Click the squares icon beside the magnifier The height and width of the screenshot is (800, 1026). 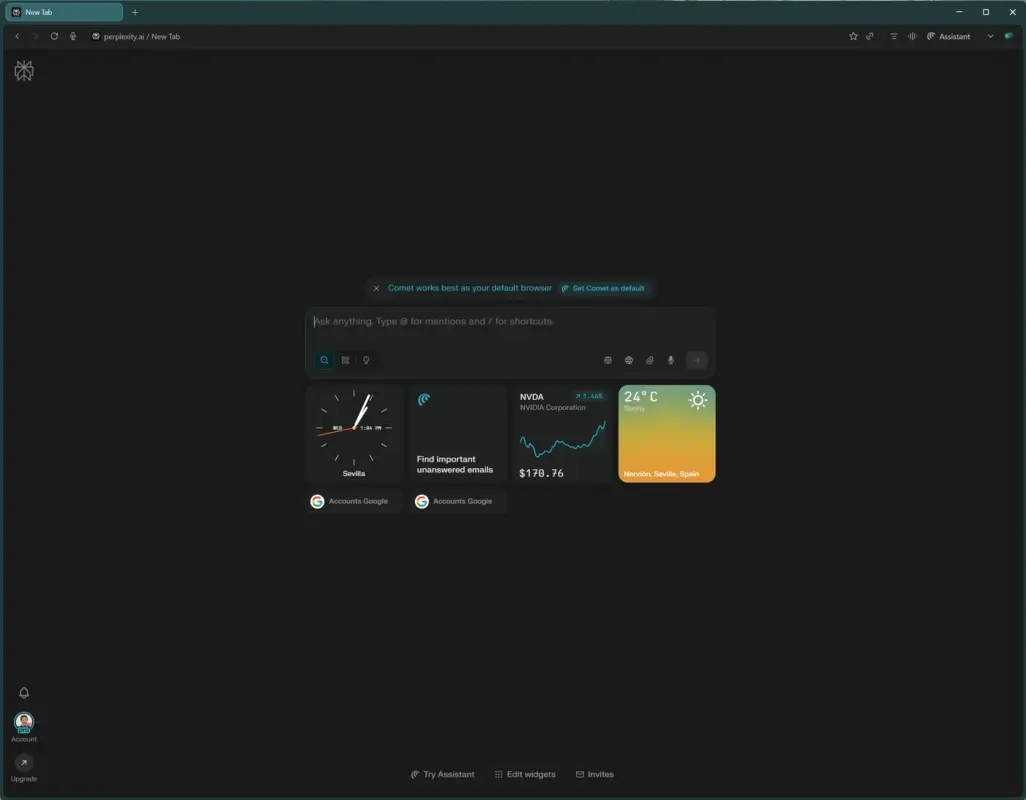point(344,360)
